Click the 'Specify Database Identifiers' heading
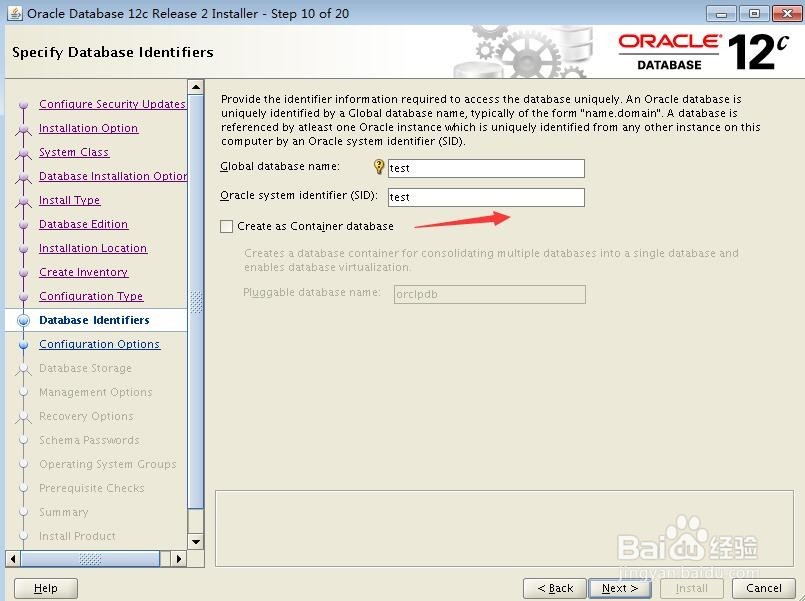 (x=113, y=52)
